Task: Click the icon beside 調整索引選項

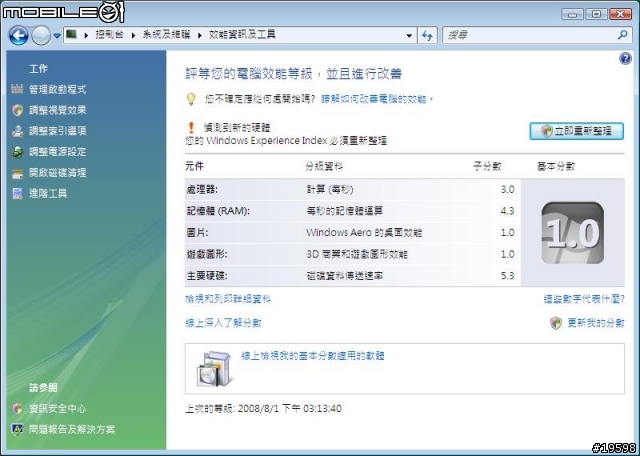Action: pos(17,131)
